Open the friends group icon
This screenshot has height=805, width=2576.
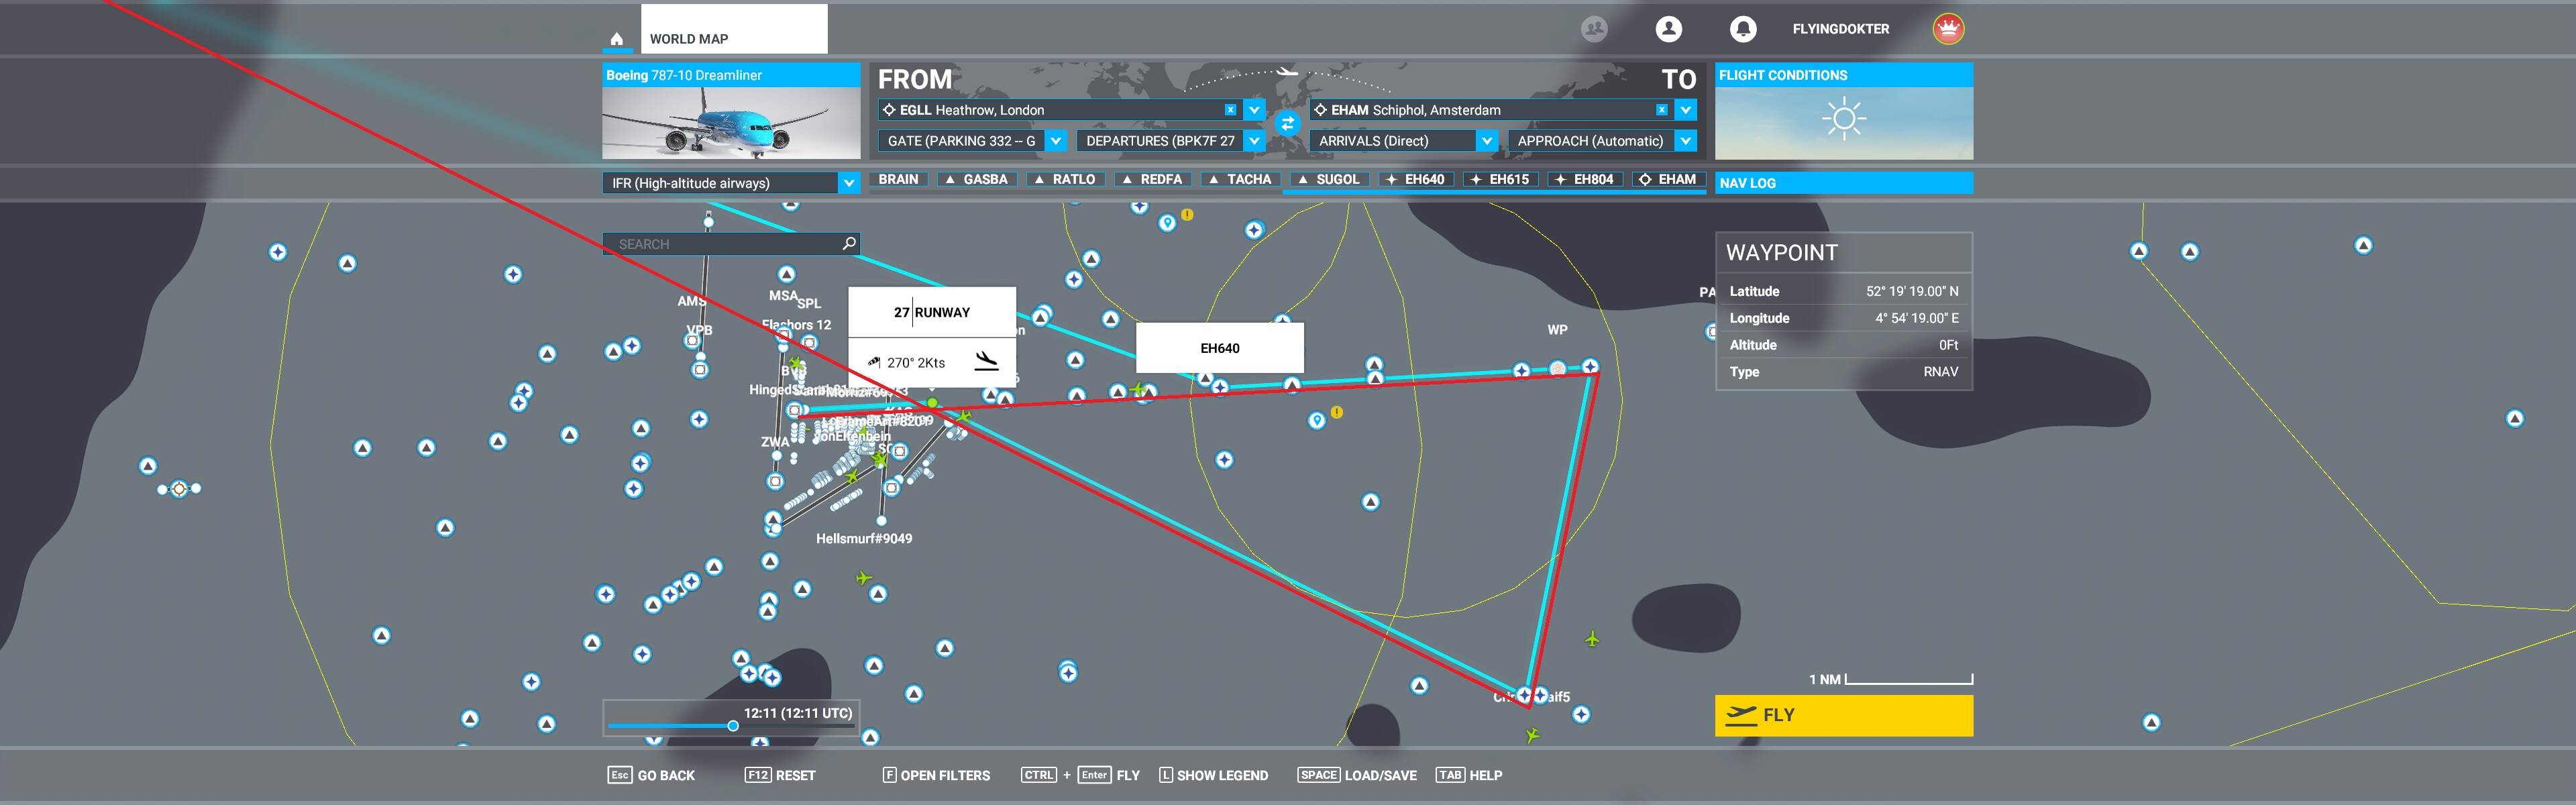pyautogui.click(x=1594, y=29)
